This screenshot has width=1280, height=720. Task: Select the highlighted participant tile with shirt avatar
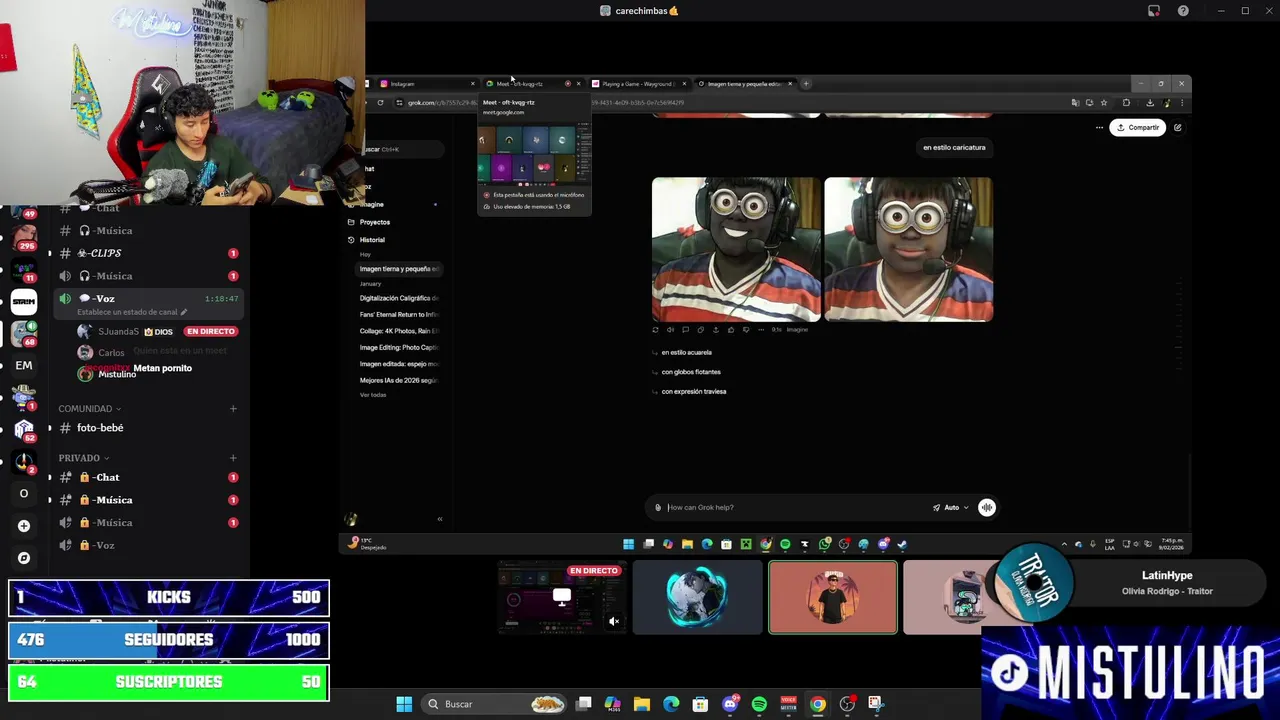coord(833,597)
